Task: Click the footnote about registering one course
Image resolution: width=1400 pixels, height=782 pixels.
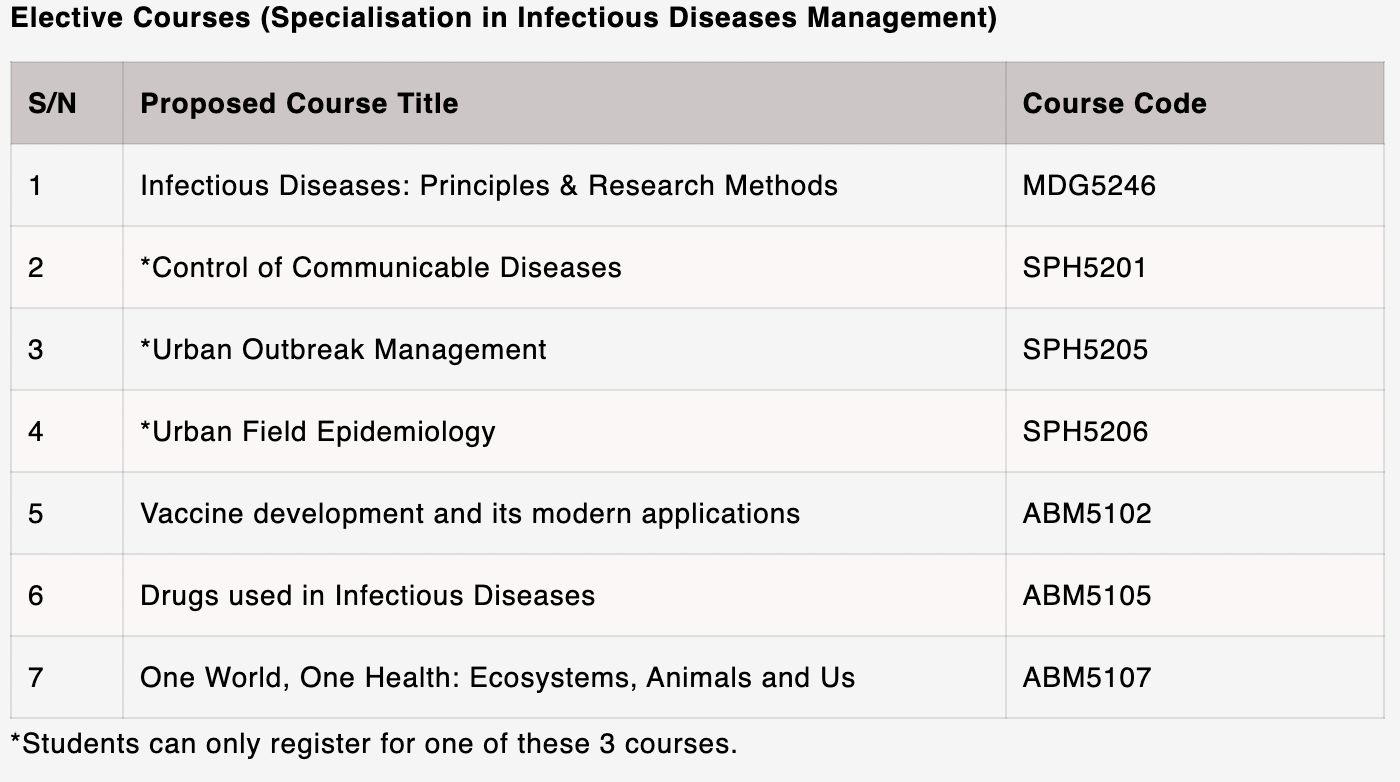Action: click(373, 744)
